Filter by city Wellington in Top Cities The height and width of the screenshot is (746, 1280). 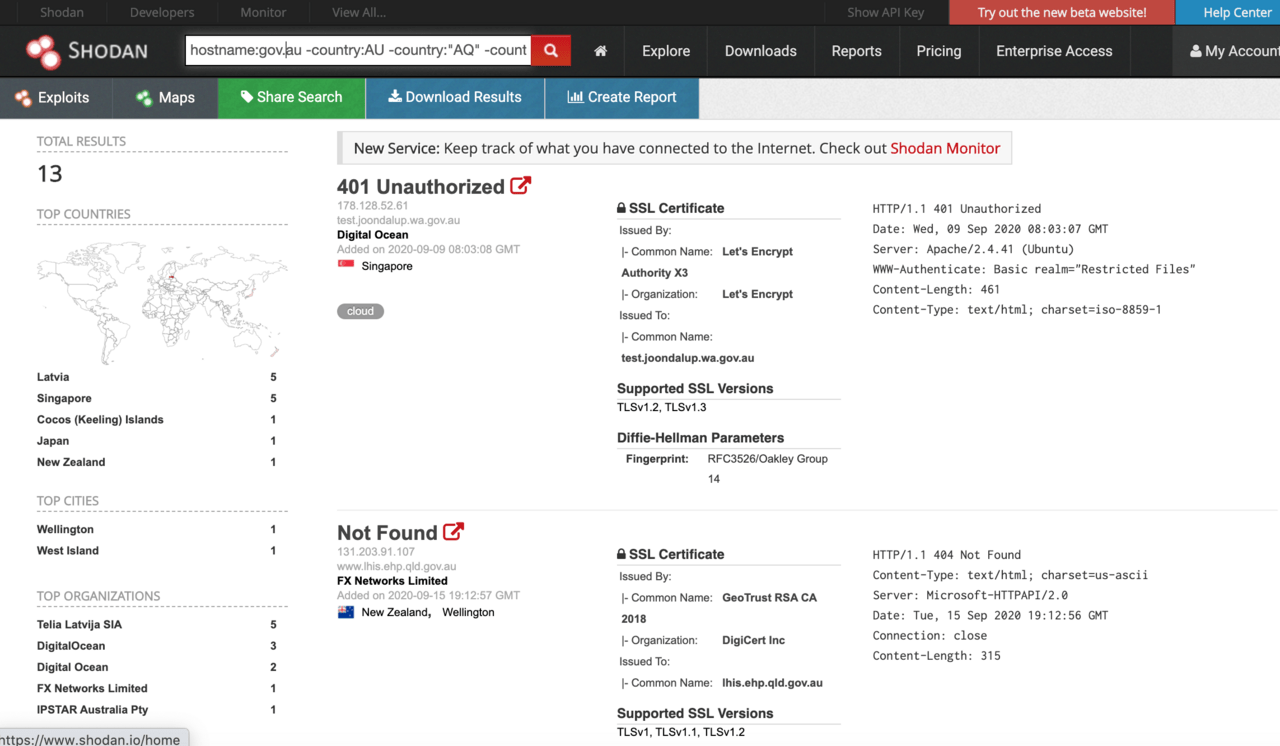[65, 529]
